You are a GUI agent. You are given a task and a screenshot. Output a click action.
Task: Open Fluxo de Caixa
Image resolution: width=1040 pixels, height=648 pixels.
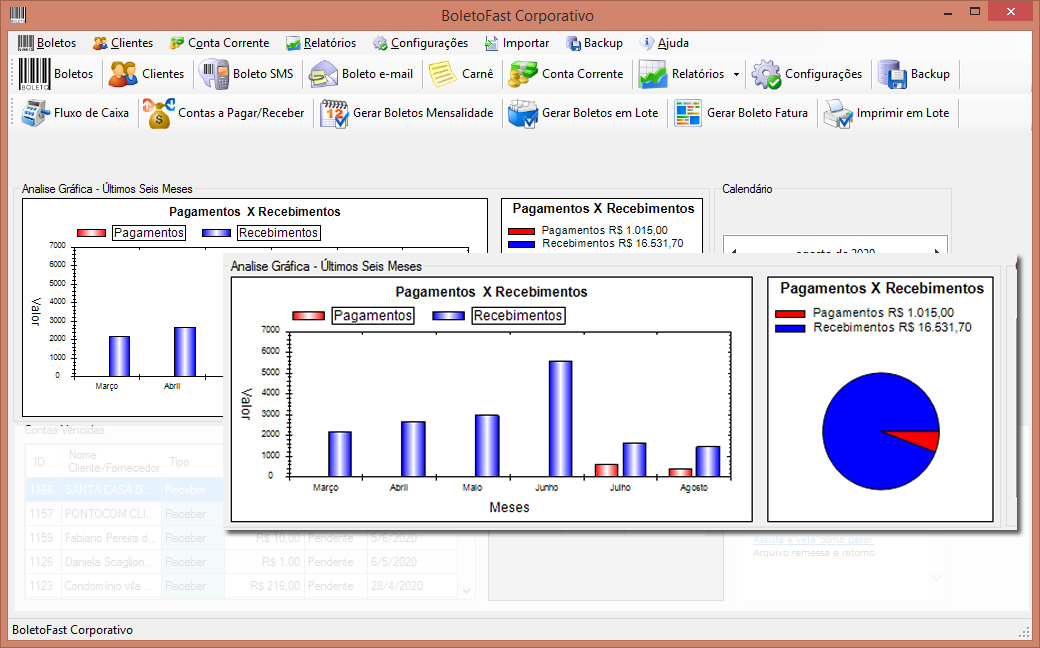(75, 113)
